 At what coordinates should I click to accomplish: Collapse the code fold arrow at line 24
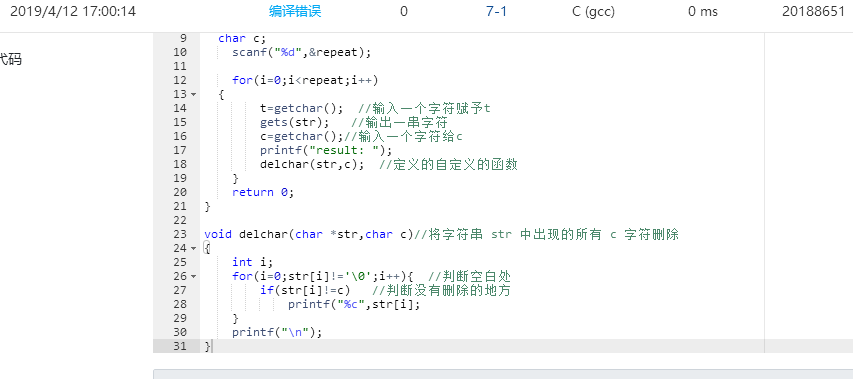tap(194, 248)
